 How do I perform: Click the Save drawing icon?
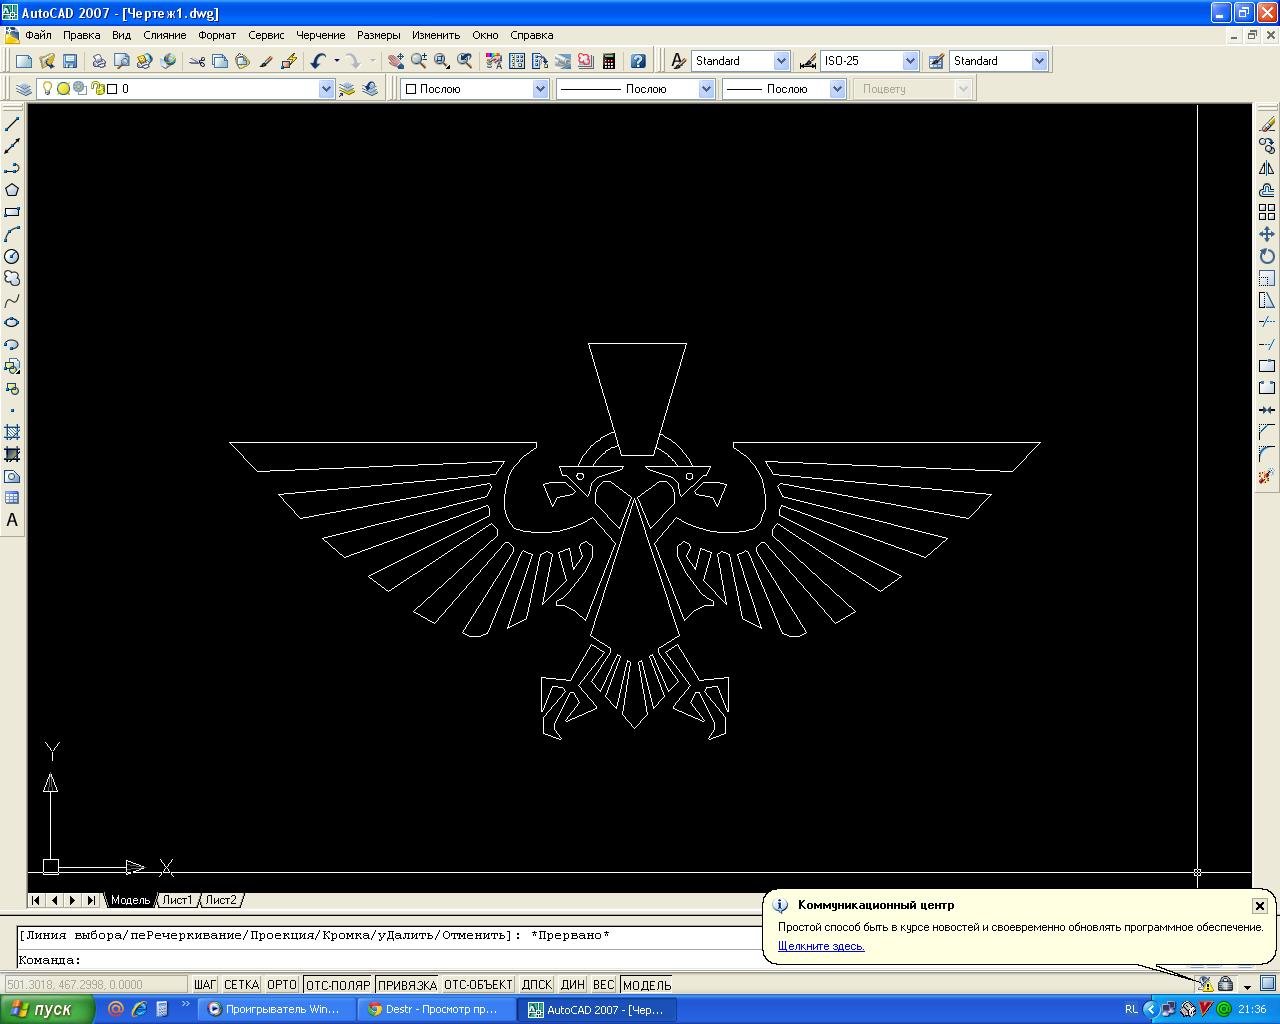[70, 61]
